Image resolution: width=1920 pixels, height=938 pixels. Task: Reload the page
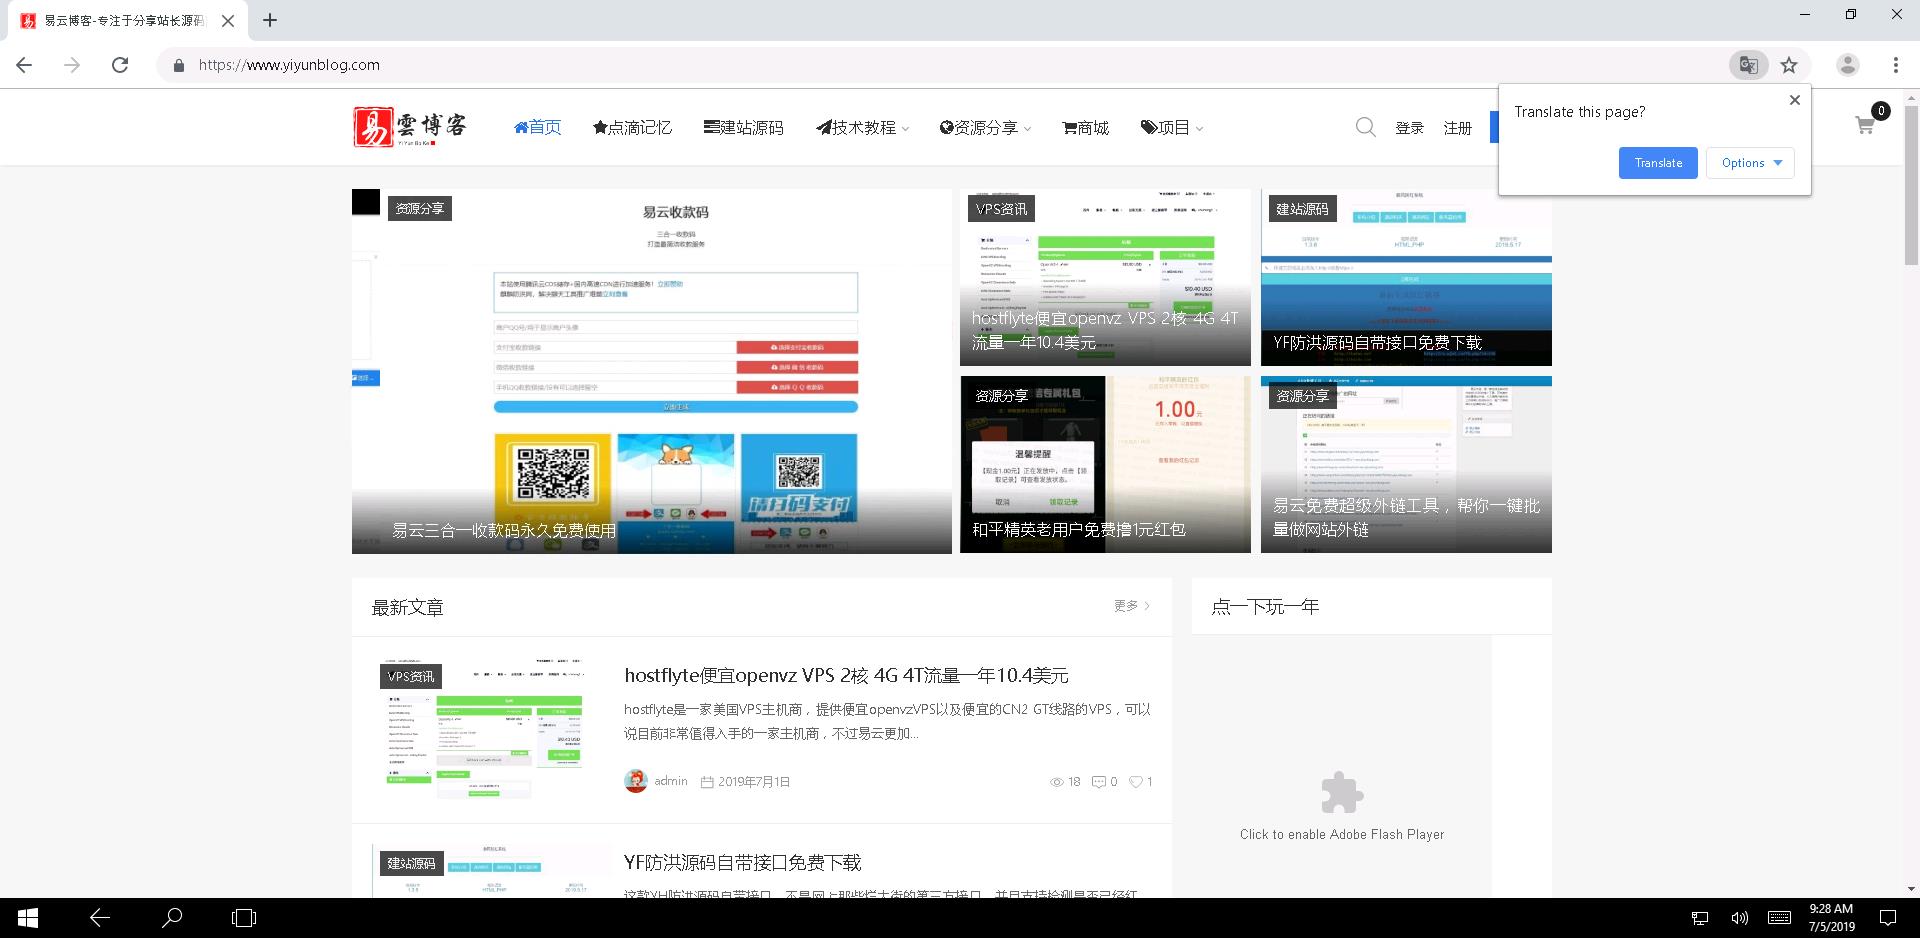(120, 65)
